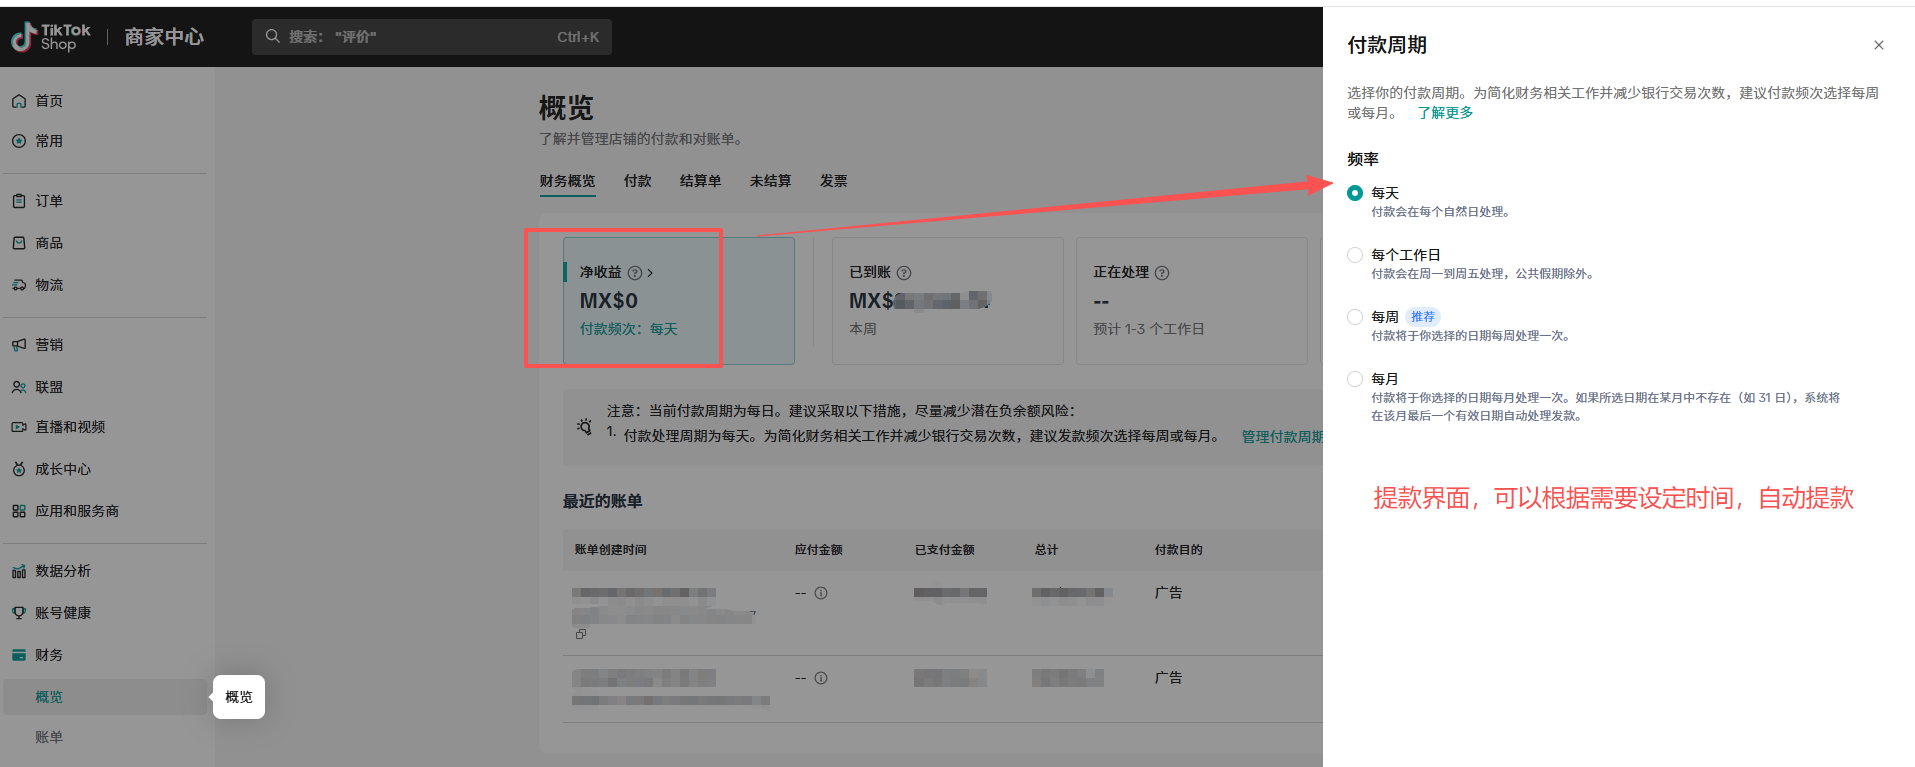Focus the 搜索 search box
This screenshot has width=1915, height=767.
[432, 37]
